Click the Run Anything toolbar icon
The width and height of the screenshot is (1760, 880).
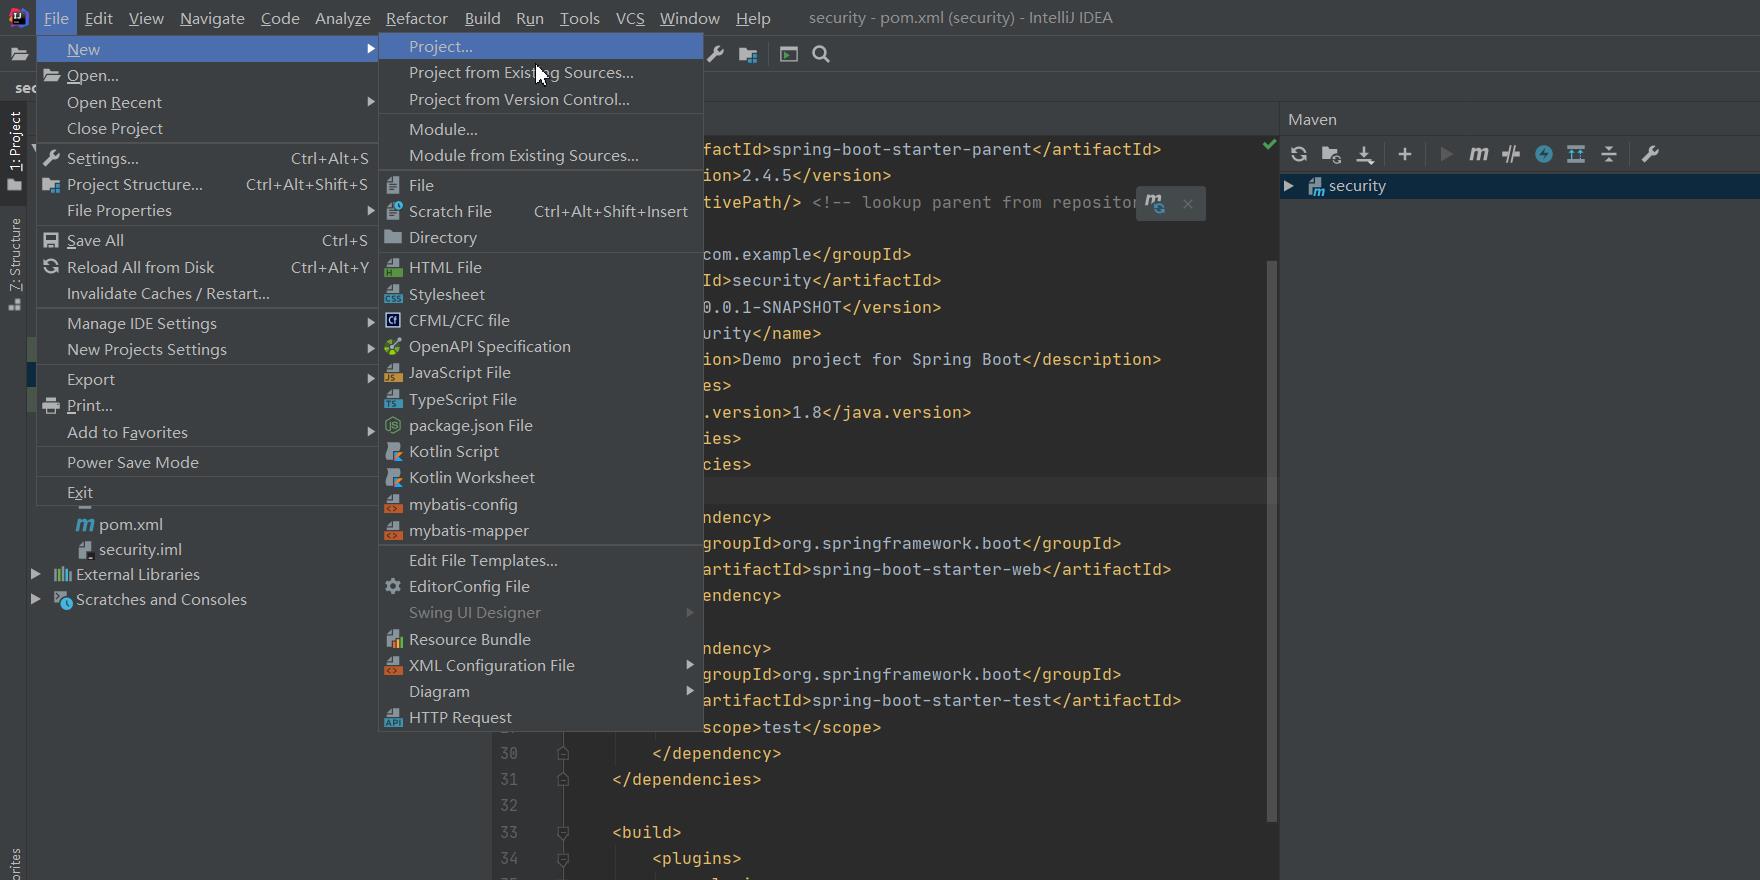[789, 54]
